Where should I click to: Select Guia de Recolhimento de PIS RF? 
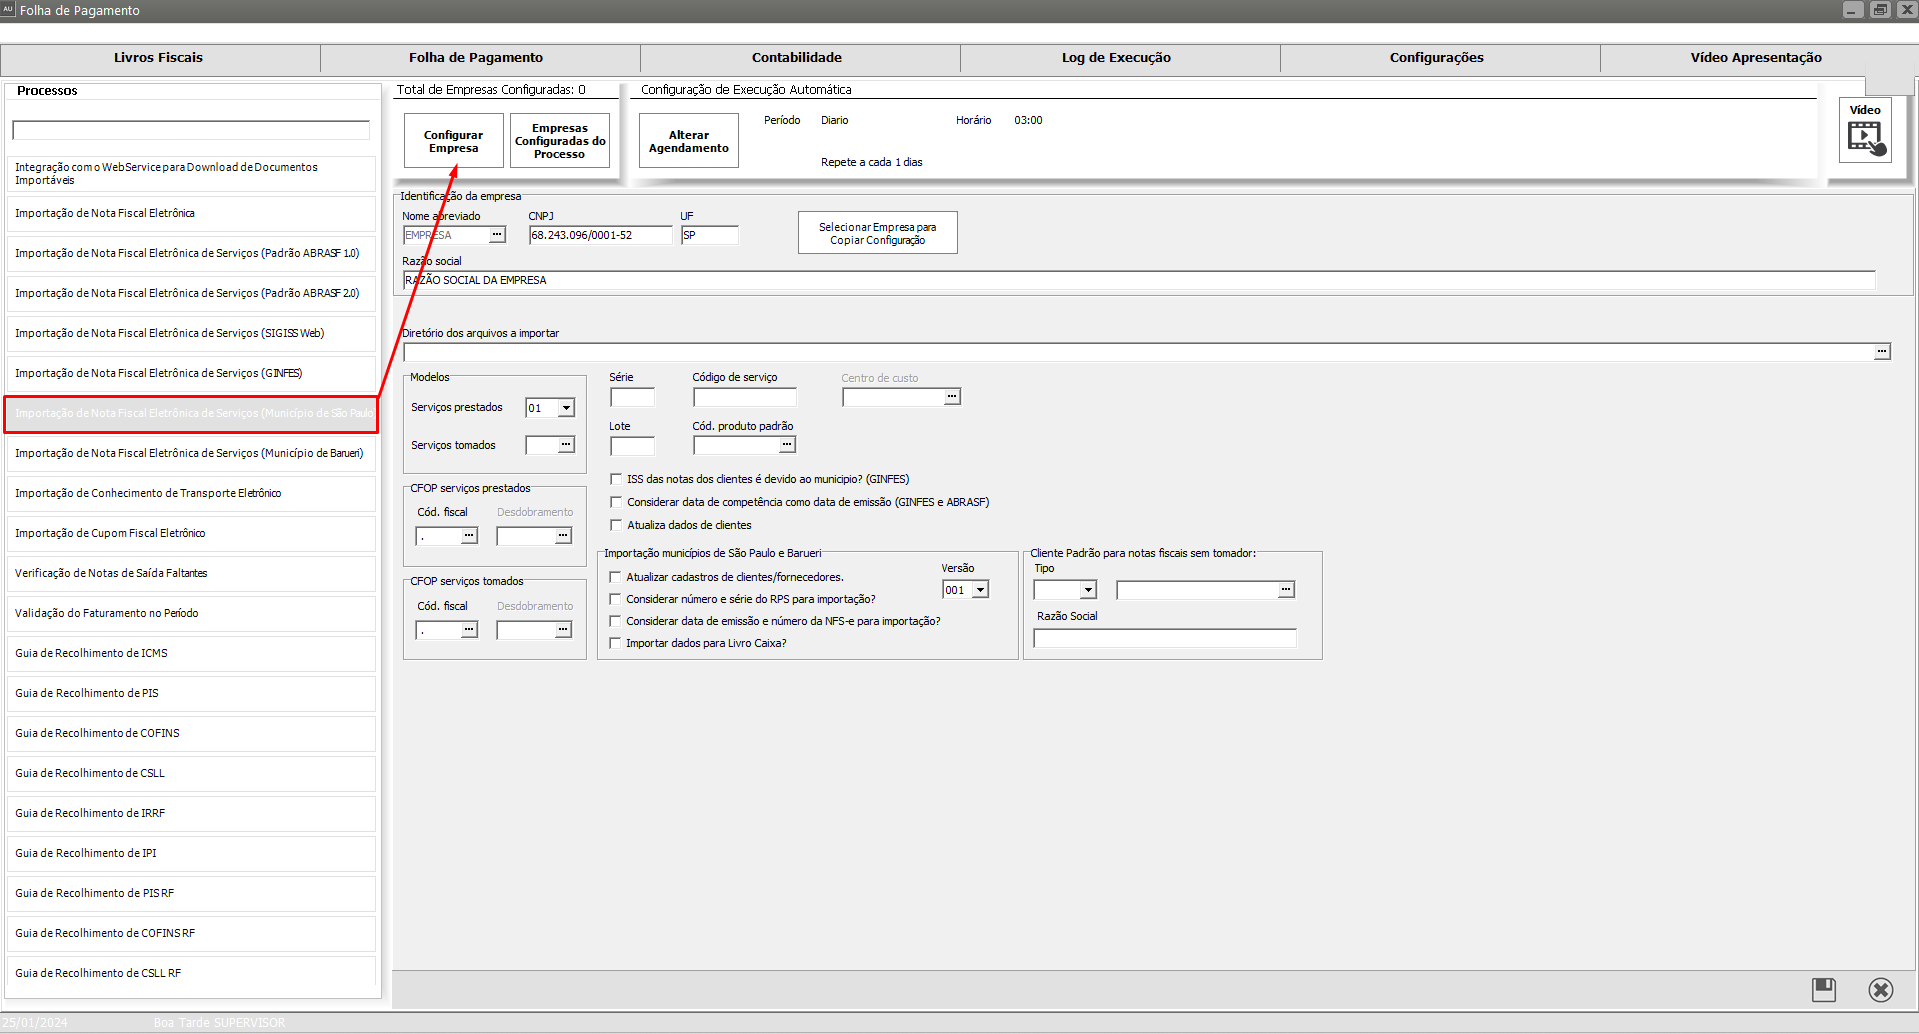(191, 894)
